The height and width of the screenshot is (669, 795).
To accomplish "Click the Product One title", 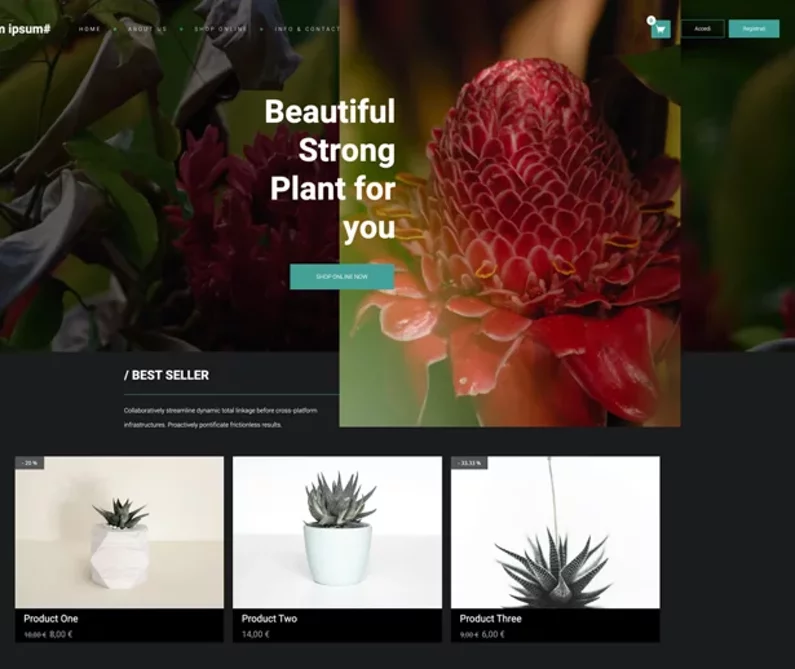I will pyautogui.click(x=51, y=618).
